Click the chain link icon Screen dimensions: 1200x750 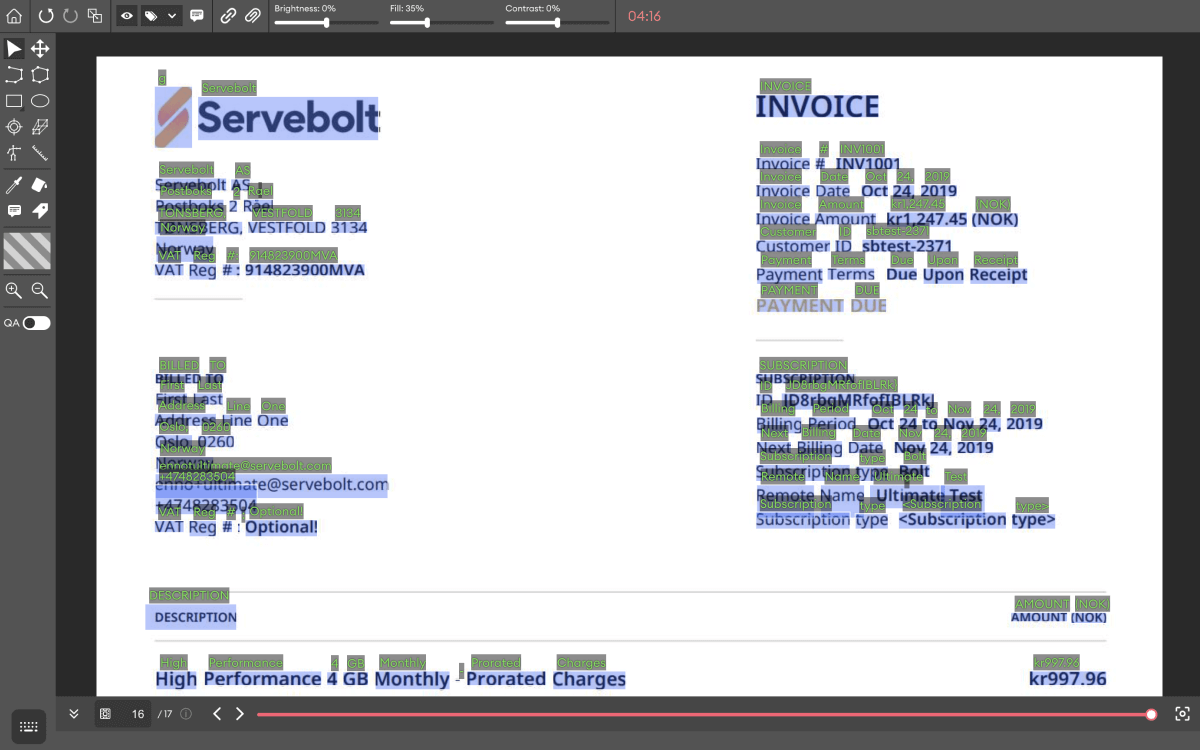[229, 16]
